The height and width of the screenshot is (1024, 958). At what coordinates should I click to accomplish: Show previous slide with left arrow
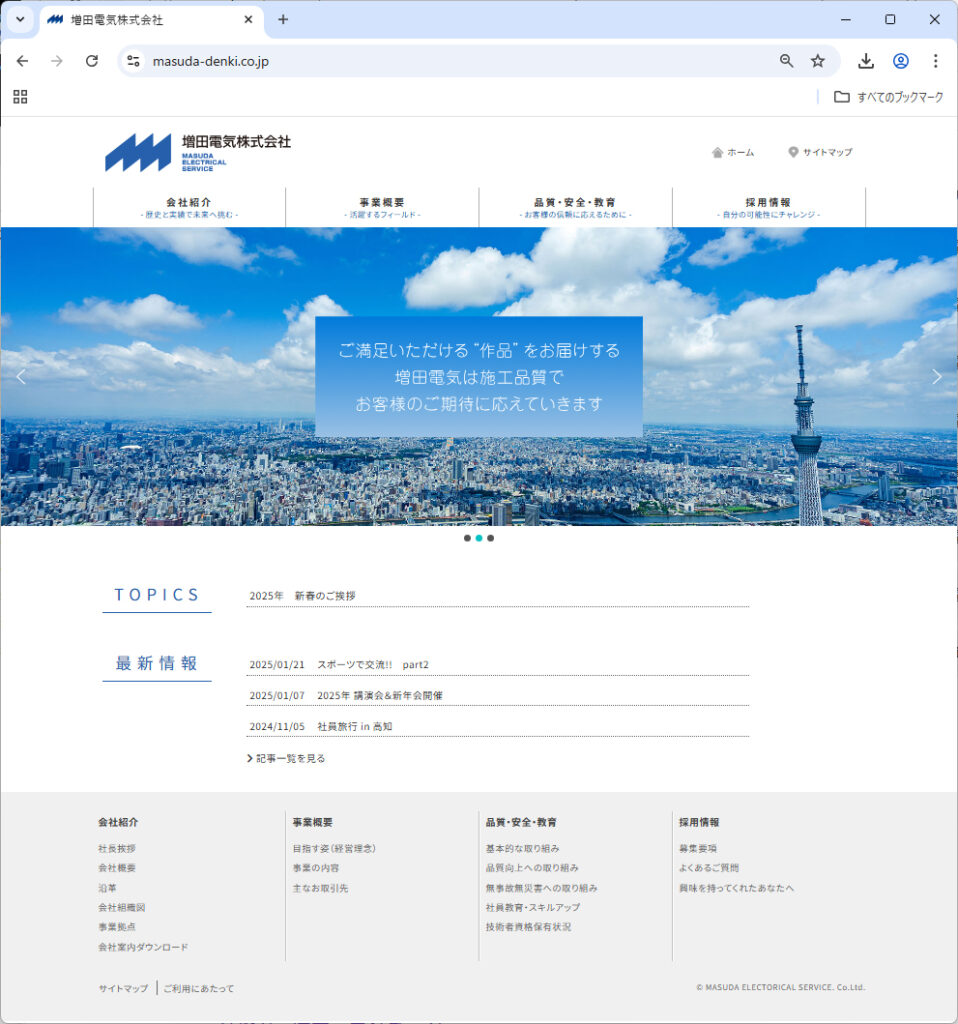point(21,377)
